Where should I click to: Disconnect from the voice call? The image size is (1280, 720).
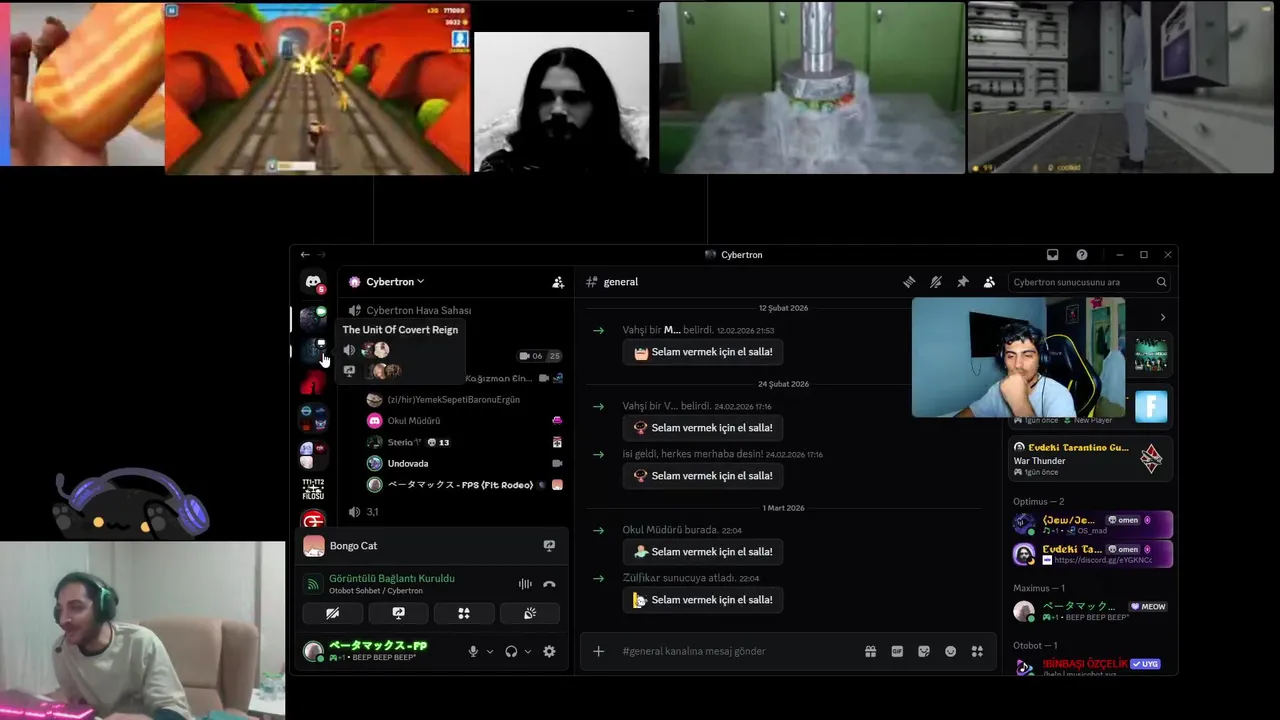click(549, 584)
